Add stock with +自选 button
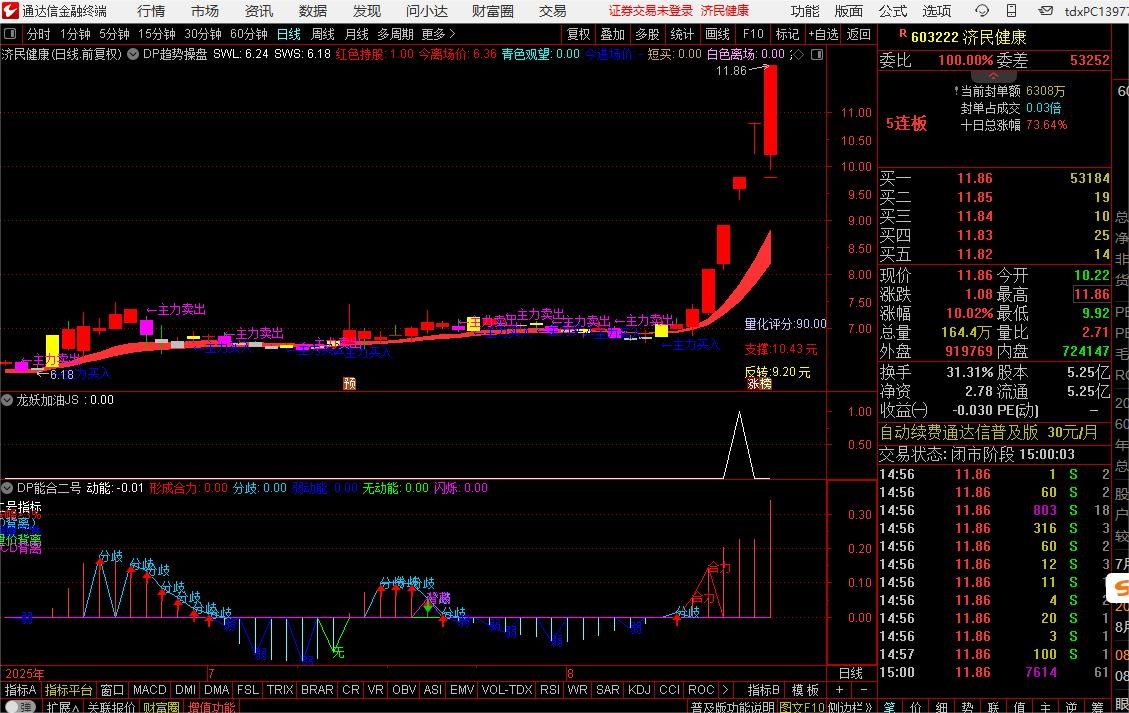 [823, 34]
